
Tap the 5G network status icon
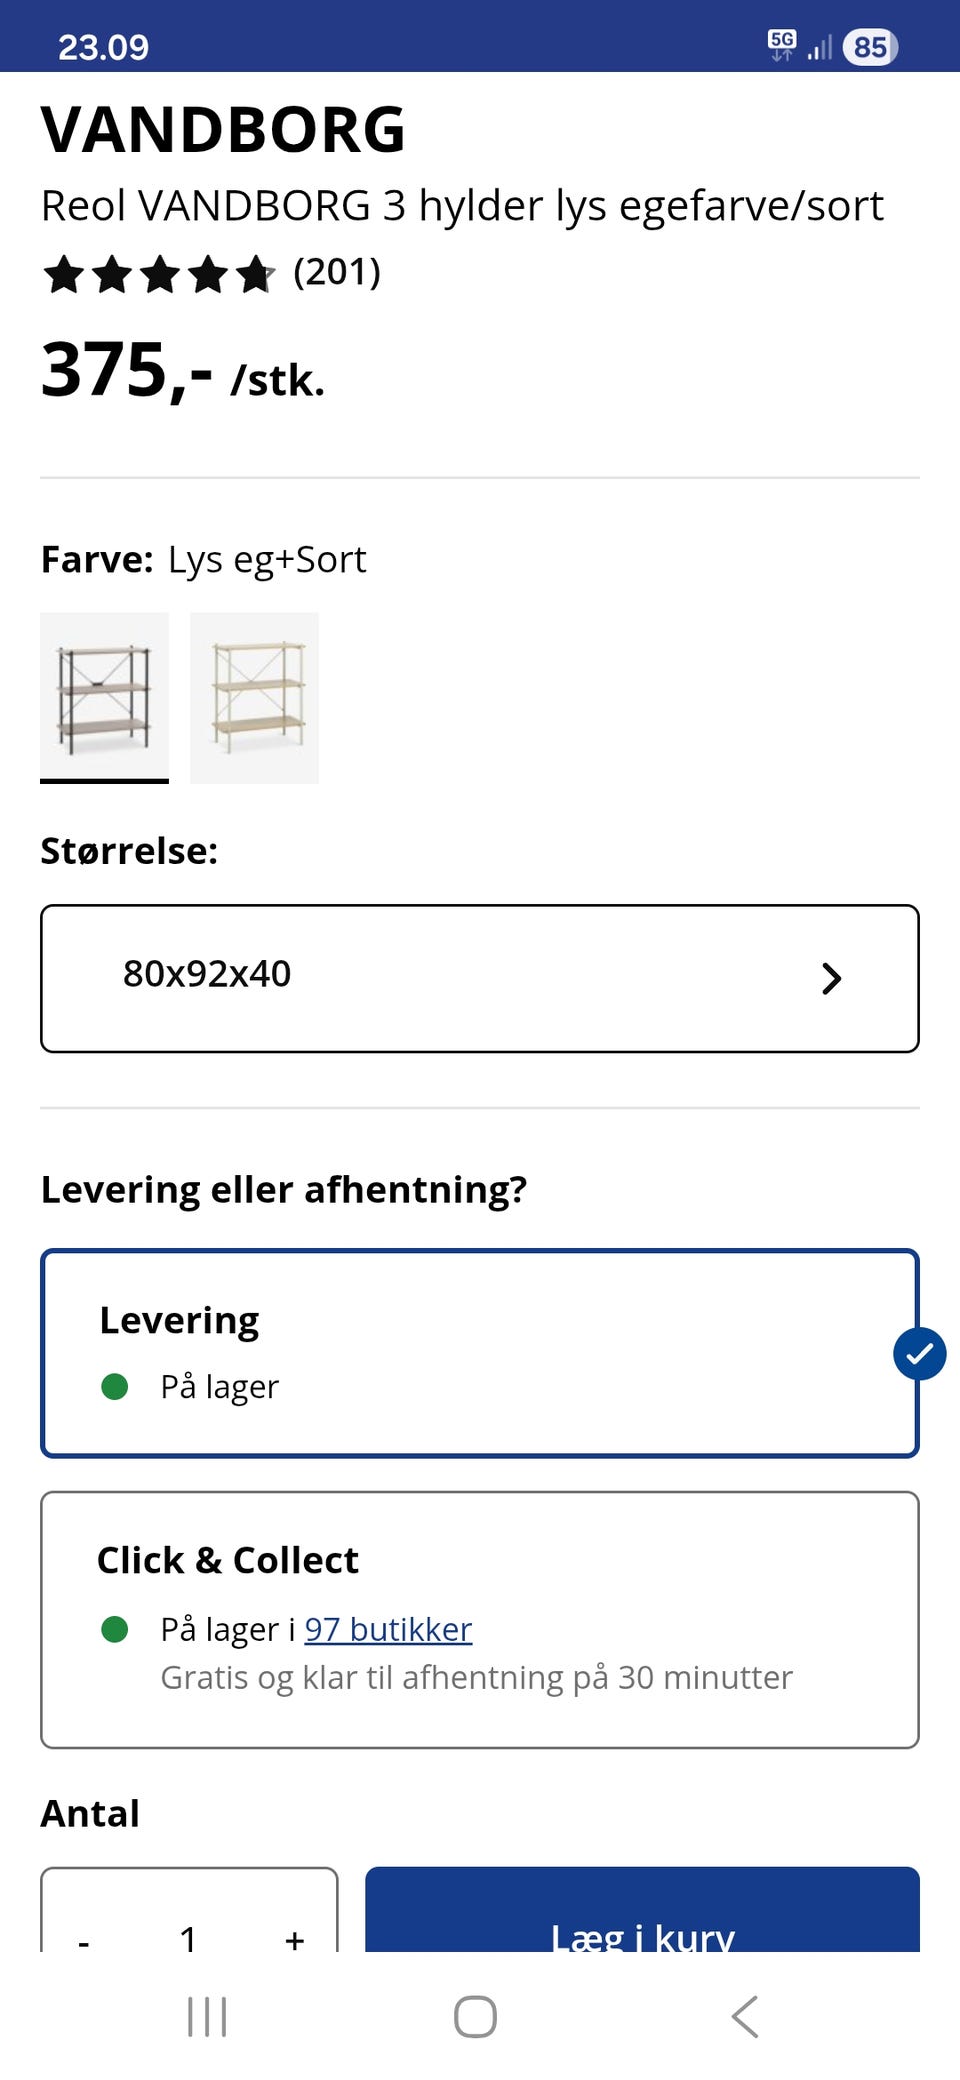(x=781, y=45)
